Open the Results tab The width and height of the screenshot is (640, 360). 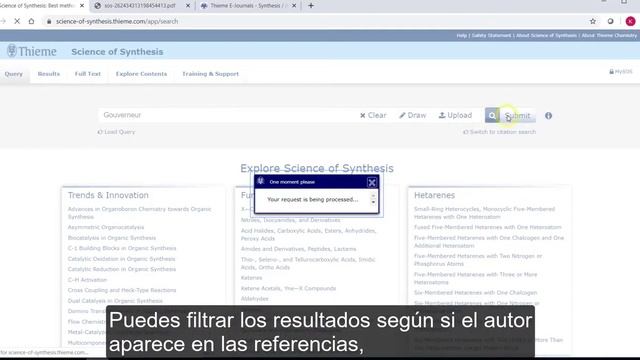pos(49,74)
